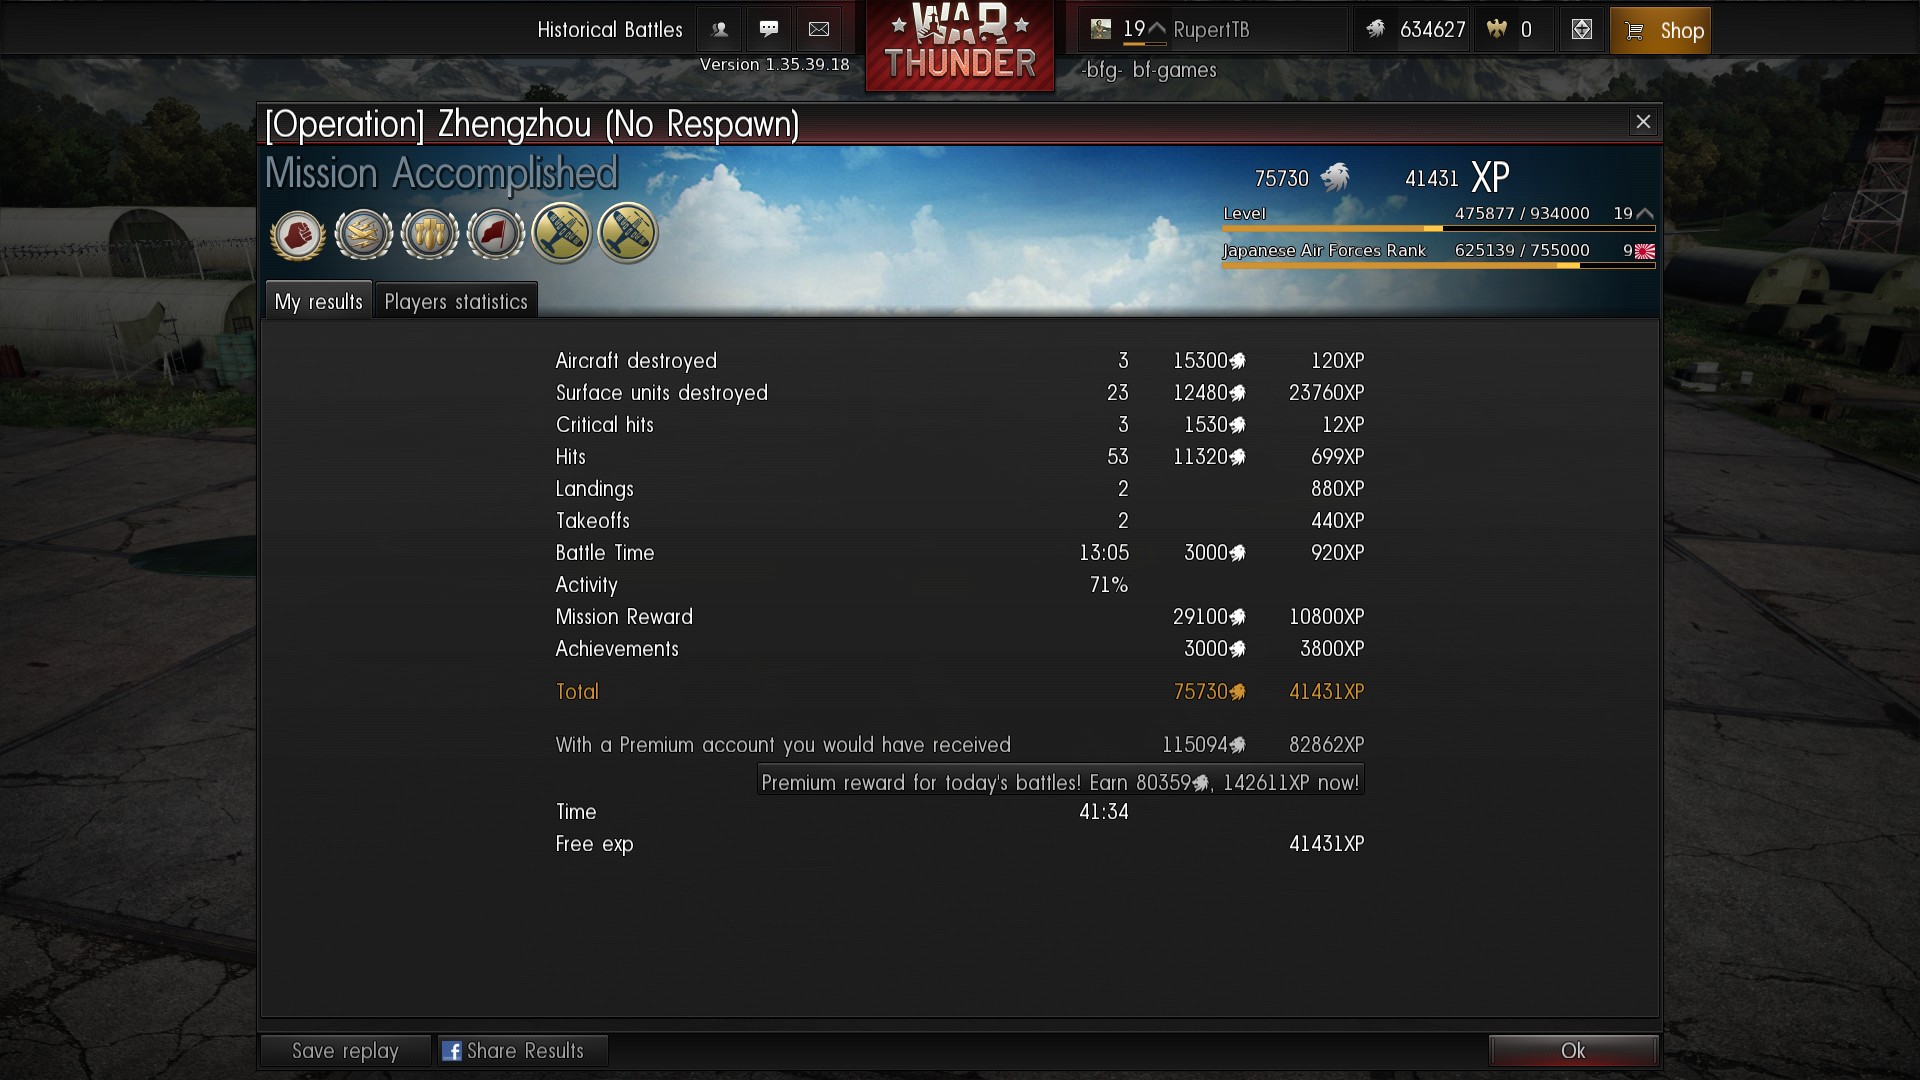
Task: Close the mission results window
Action: click(x=1643, y=122)
